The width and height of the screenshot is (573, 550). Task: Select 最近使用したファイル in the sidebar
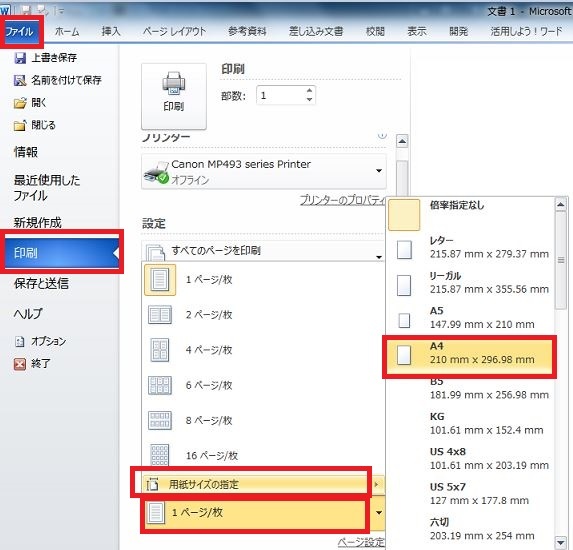pos(47,187)
